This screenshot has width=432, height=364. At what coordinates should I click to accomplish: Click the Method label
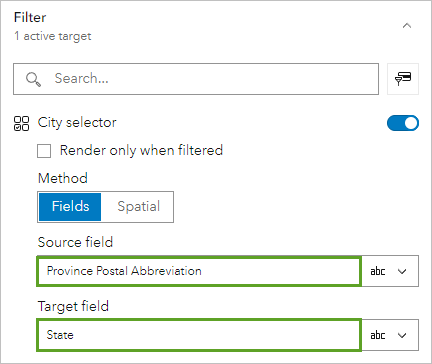coord(63,178)
